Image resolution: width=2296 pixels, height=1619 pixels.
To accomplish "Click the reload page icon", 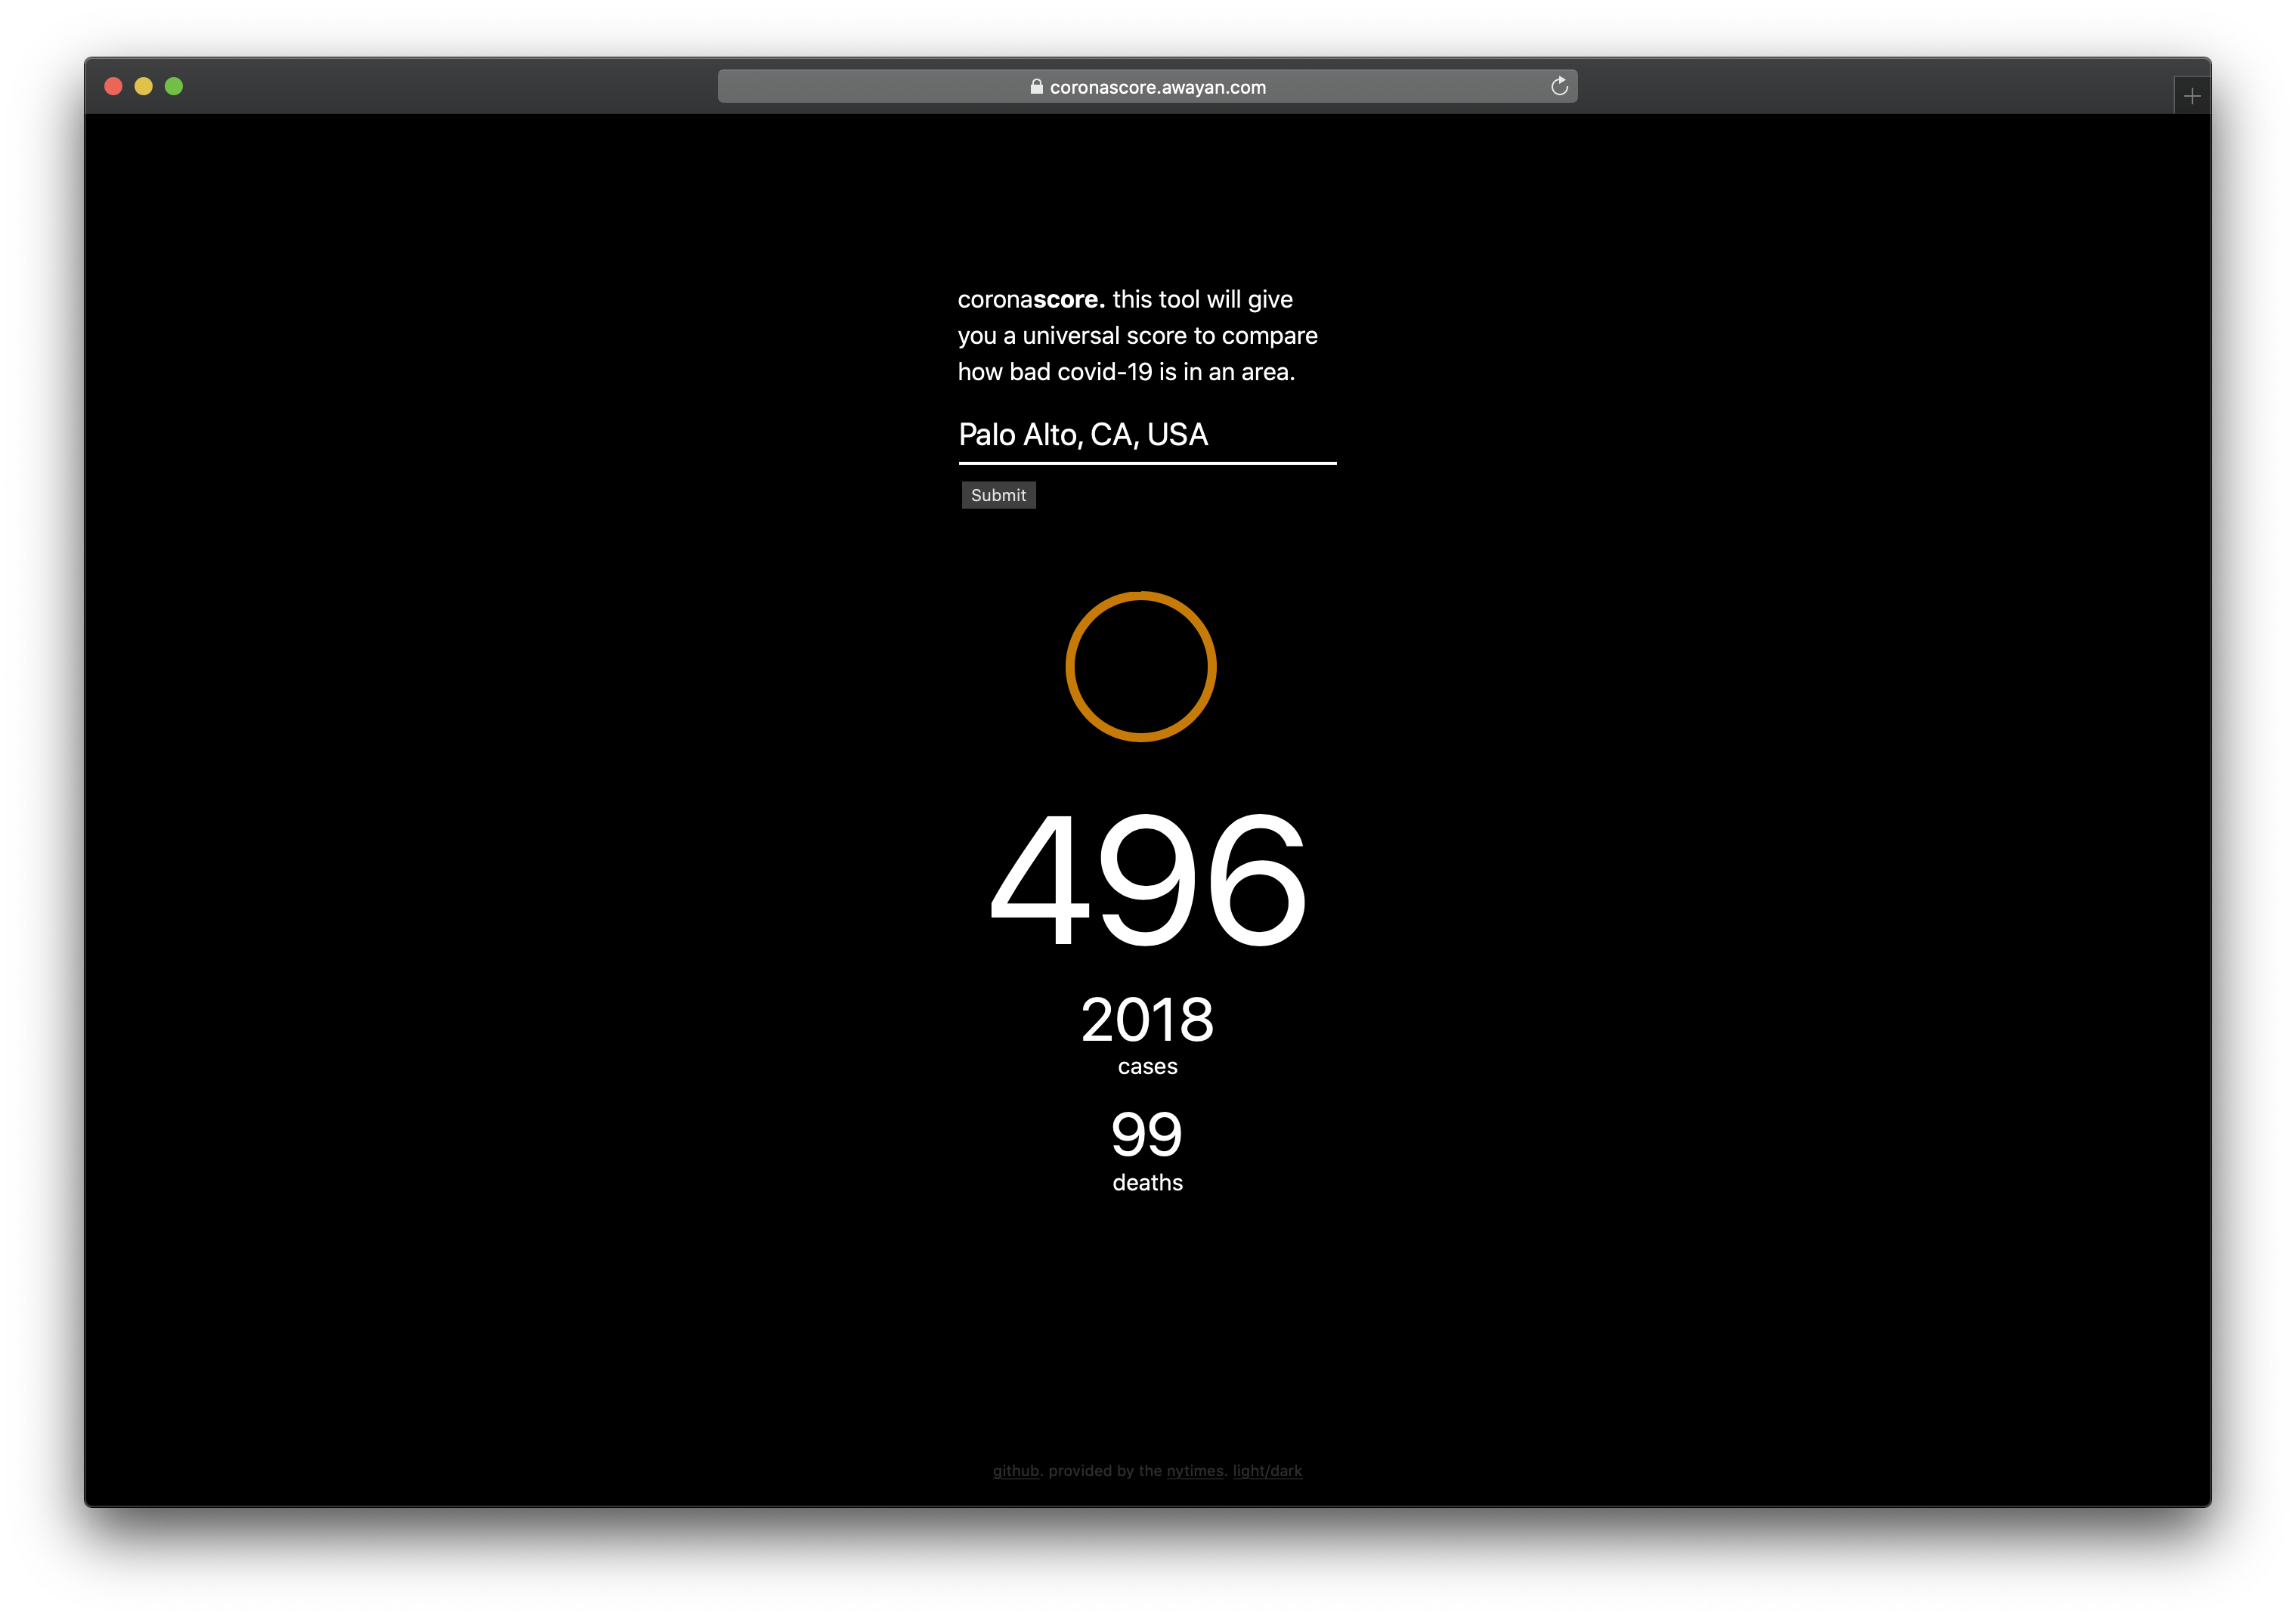I will (1559, 86).
